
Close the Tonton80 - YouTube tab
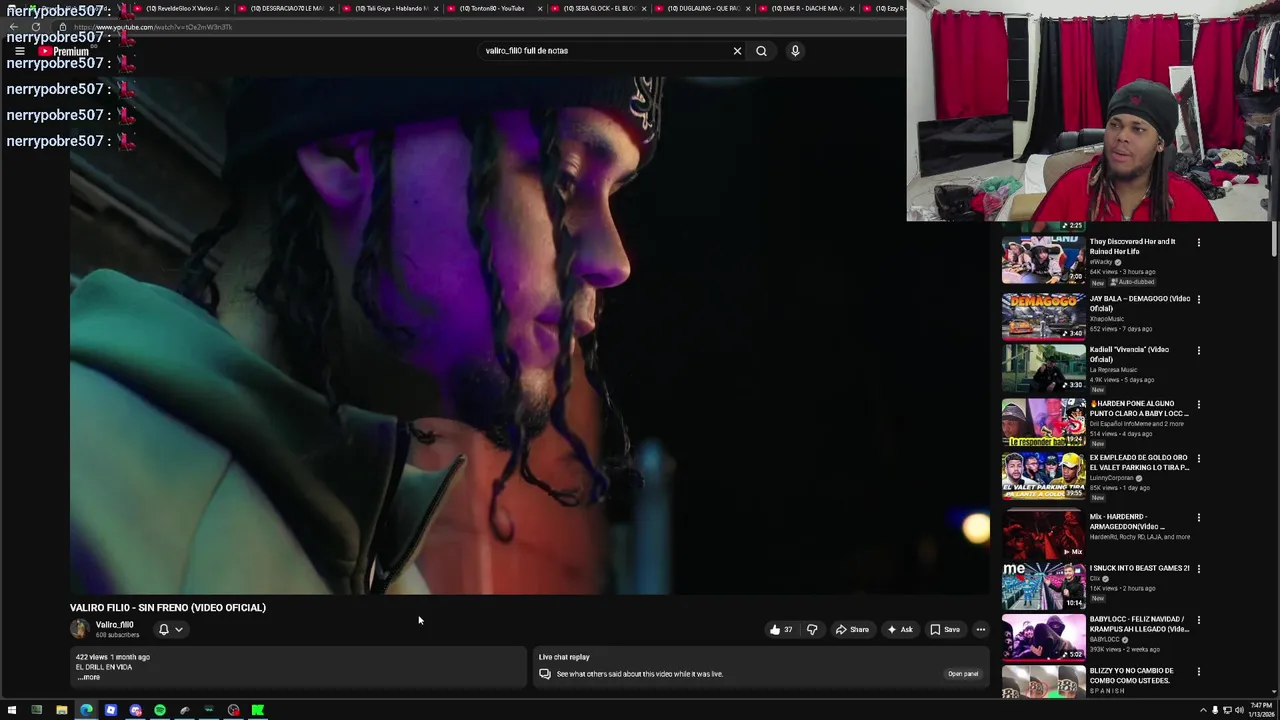[540, 8]
